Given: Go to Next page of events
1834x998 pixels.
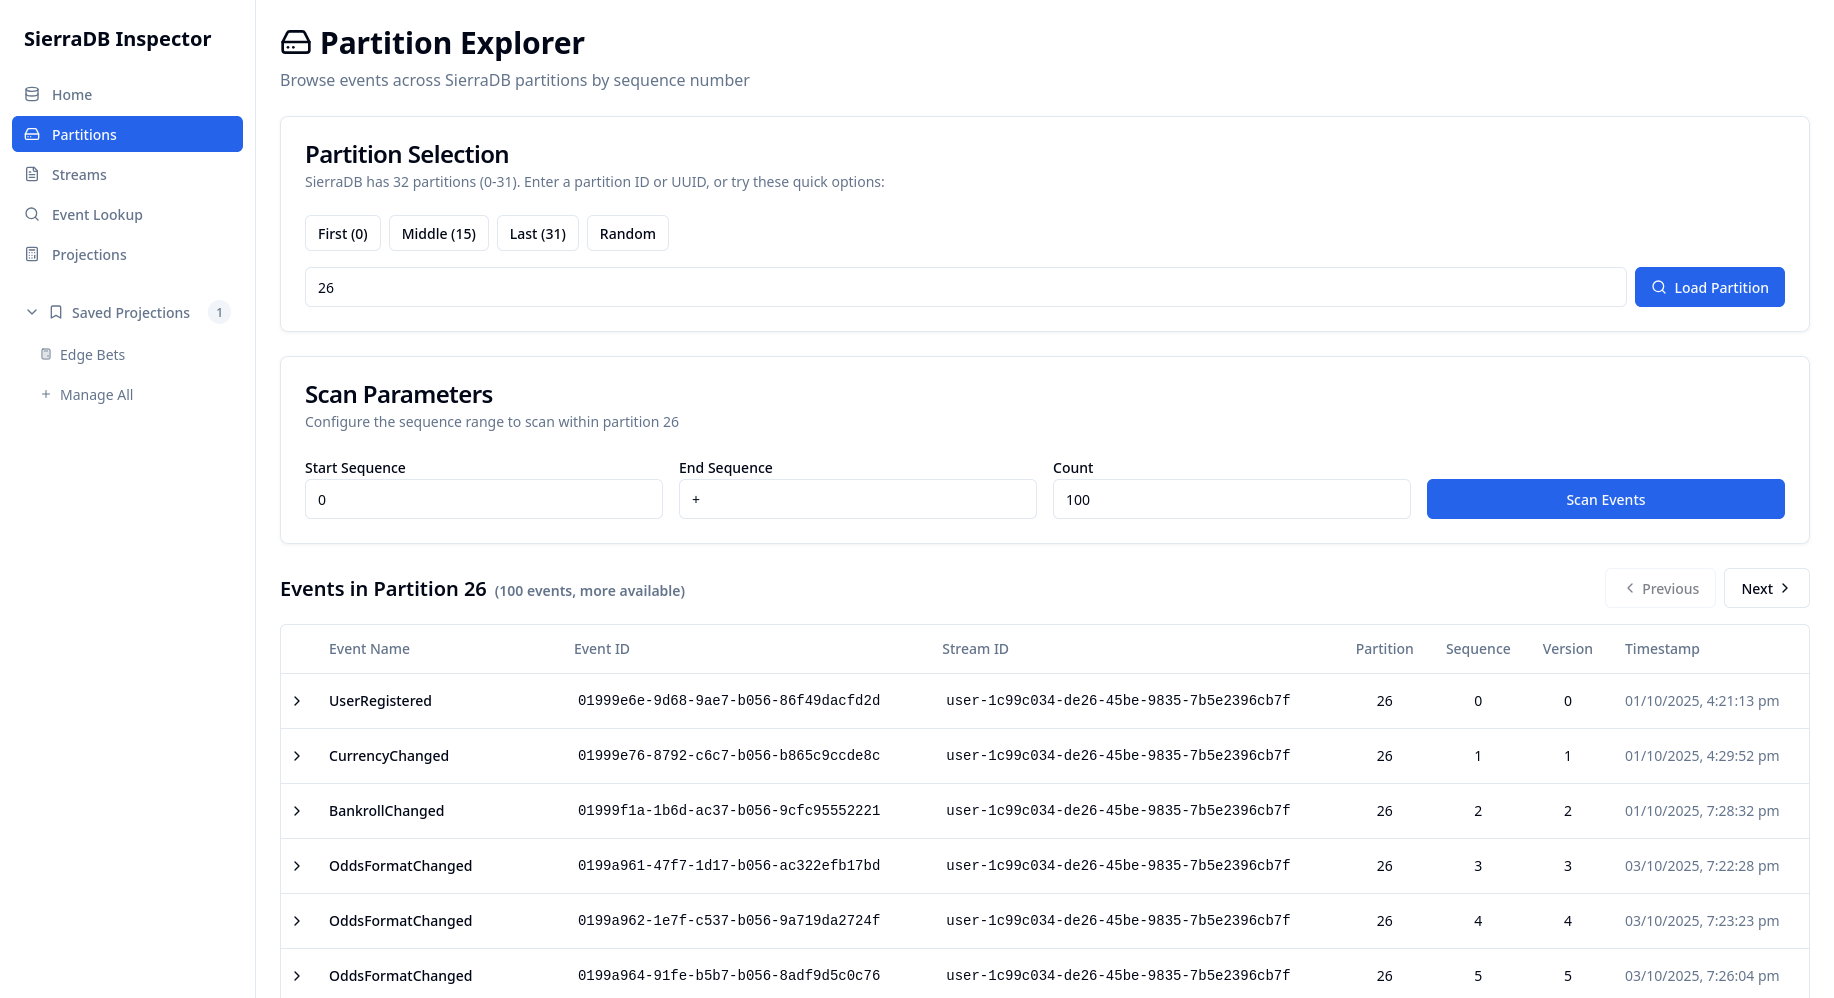Looking at the screenshot, I should 1765,588.
